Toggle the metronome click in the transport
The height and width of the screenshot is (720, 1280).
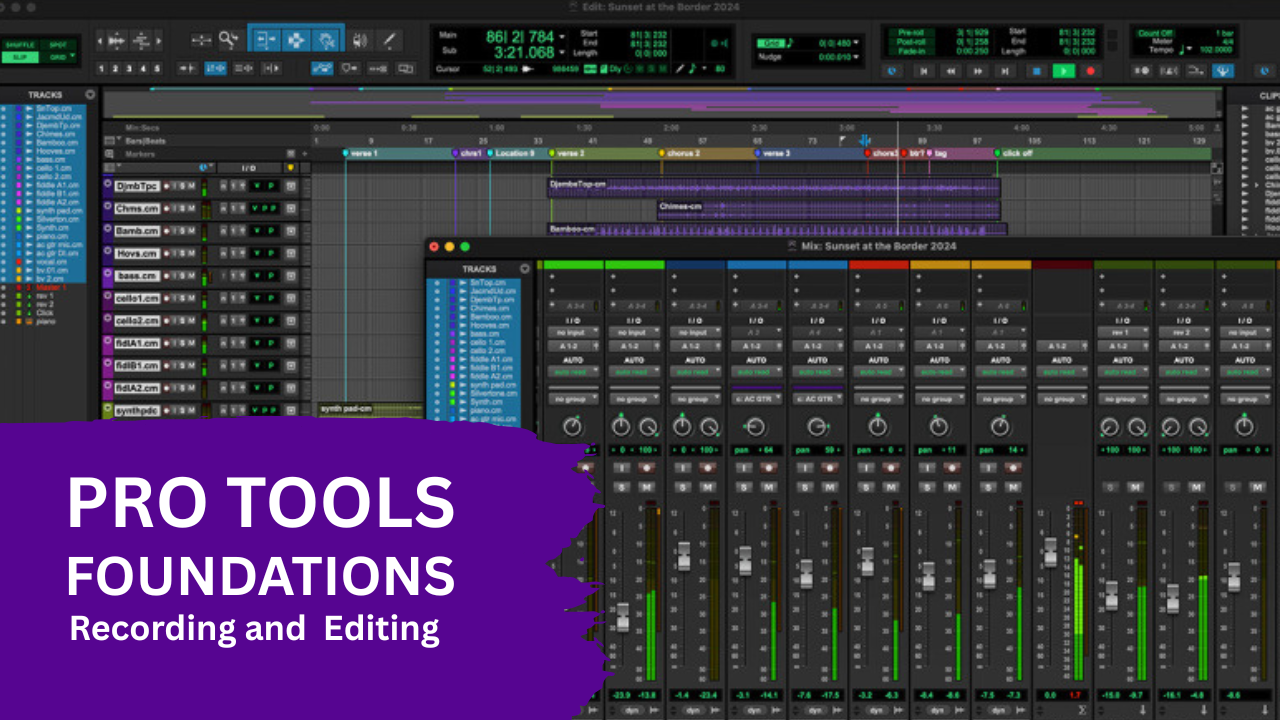(1141, 71)
